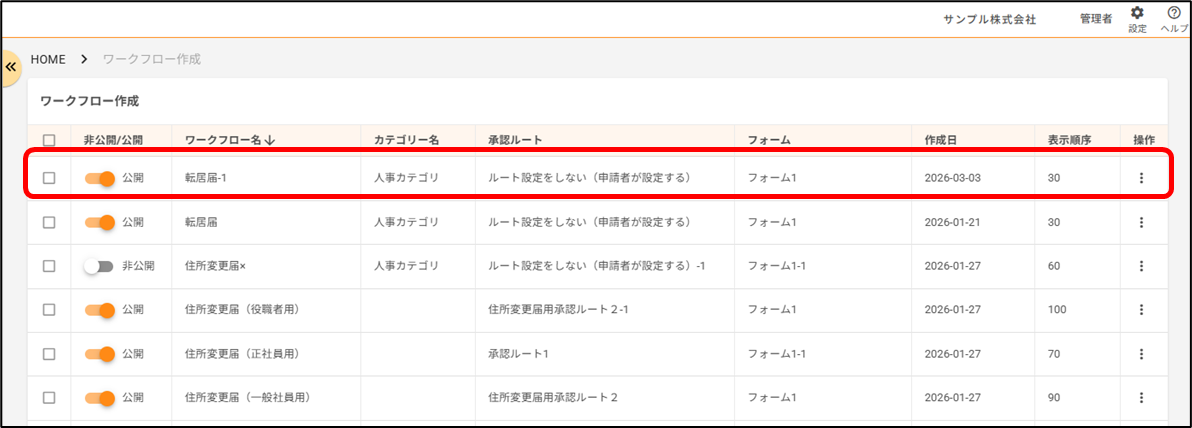The width and height of the screenshot is (1192, 428).
Task: Click the breadcrumb chevron after HOME
Action: coord(84,59)
